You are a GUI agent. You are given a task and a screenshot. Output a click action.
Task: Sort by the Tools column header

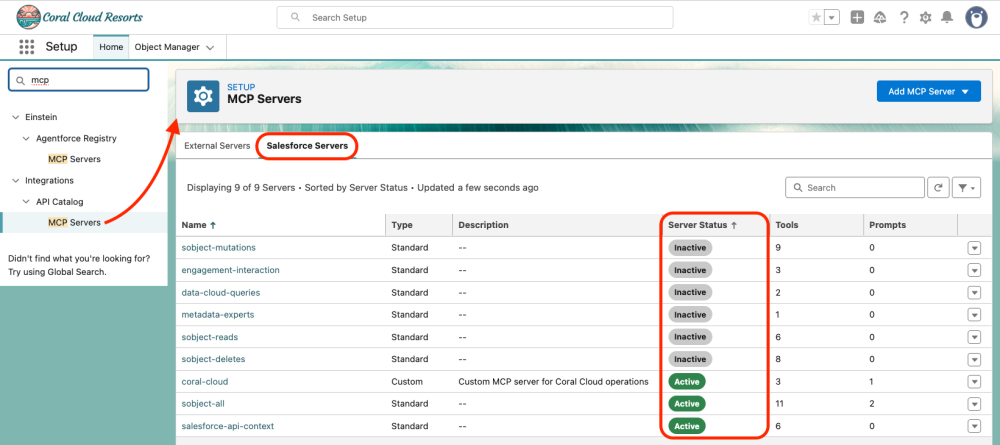click(x=786, y=225)
